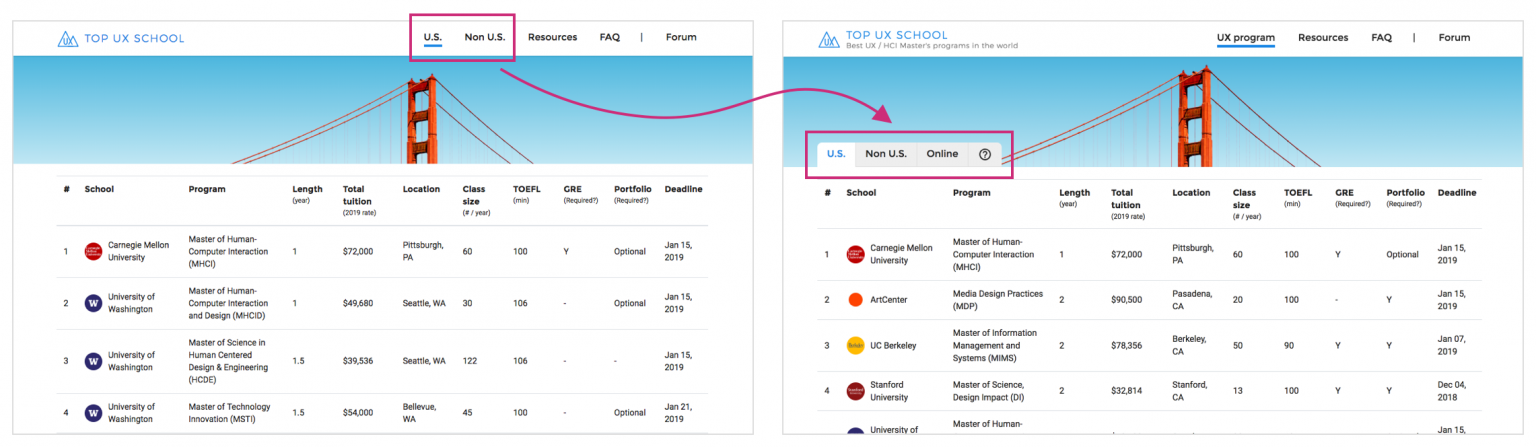Click TOP UX SCHOOL title text in right screenshot

point(896,35)
